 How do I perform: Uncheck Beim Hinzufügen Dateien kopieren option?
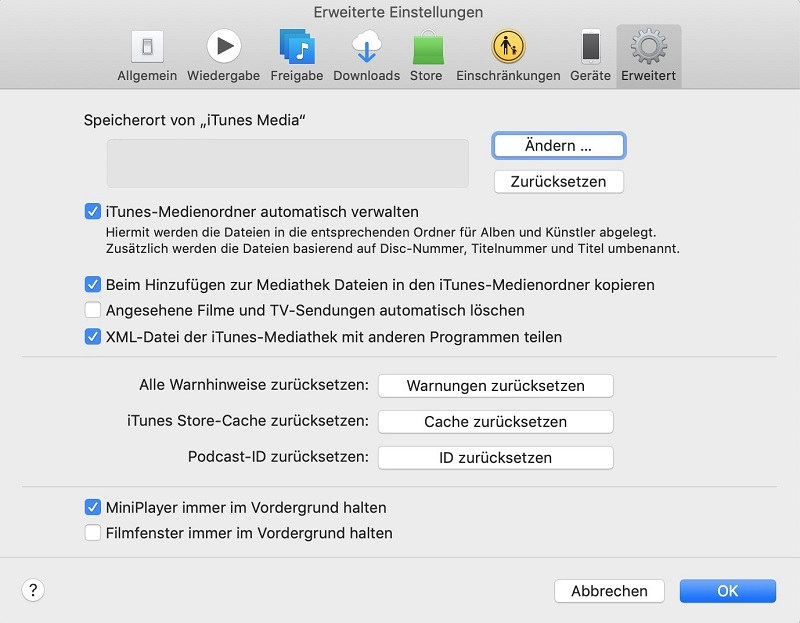click(x=92, y=284)
